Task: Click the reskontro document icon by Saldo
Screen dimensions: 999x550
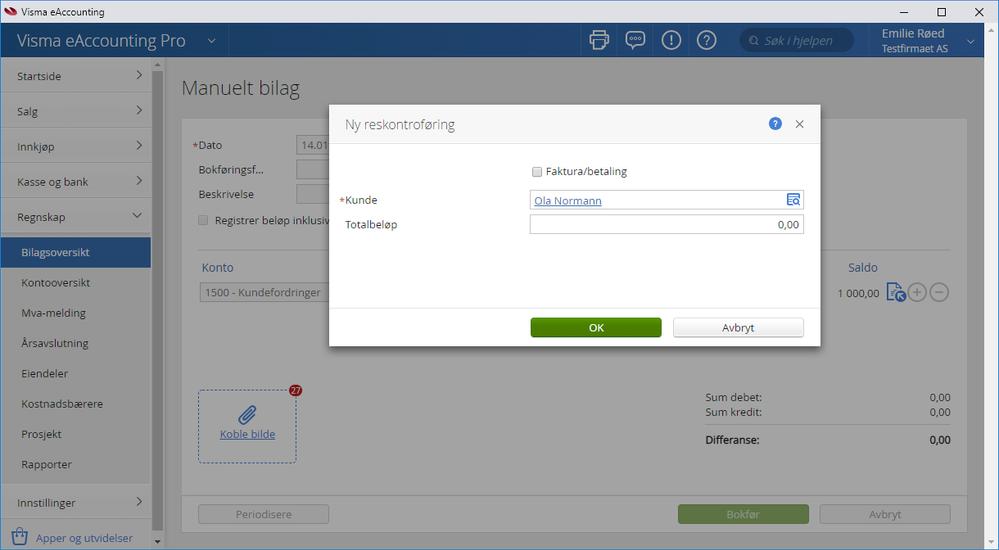Action: pos(896,293)
